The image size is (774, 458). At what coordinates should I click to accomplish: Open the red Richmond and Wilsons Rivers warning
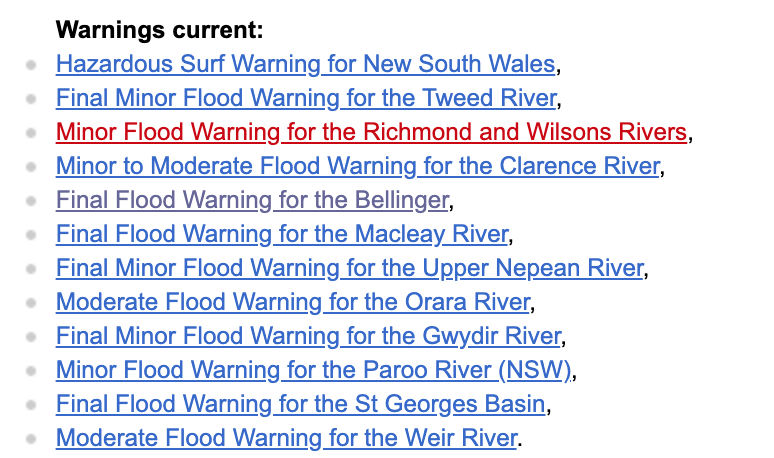pos(371,132)
